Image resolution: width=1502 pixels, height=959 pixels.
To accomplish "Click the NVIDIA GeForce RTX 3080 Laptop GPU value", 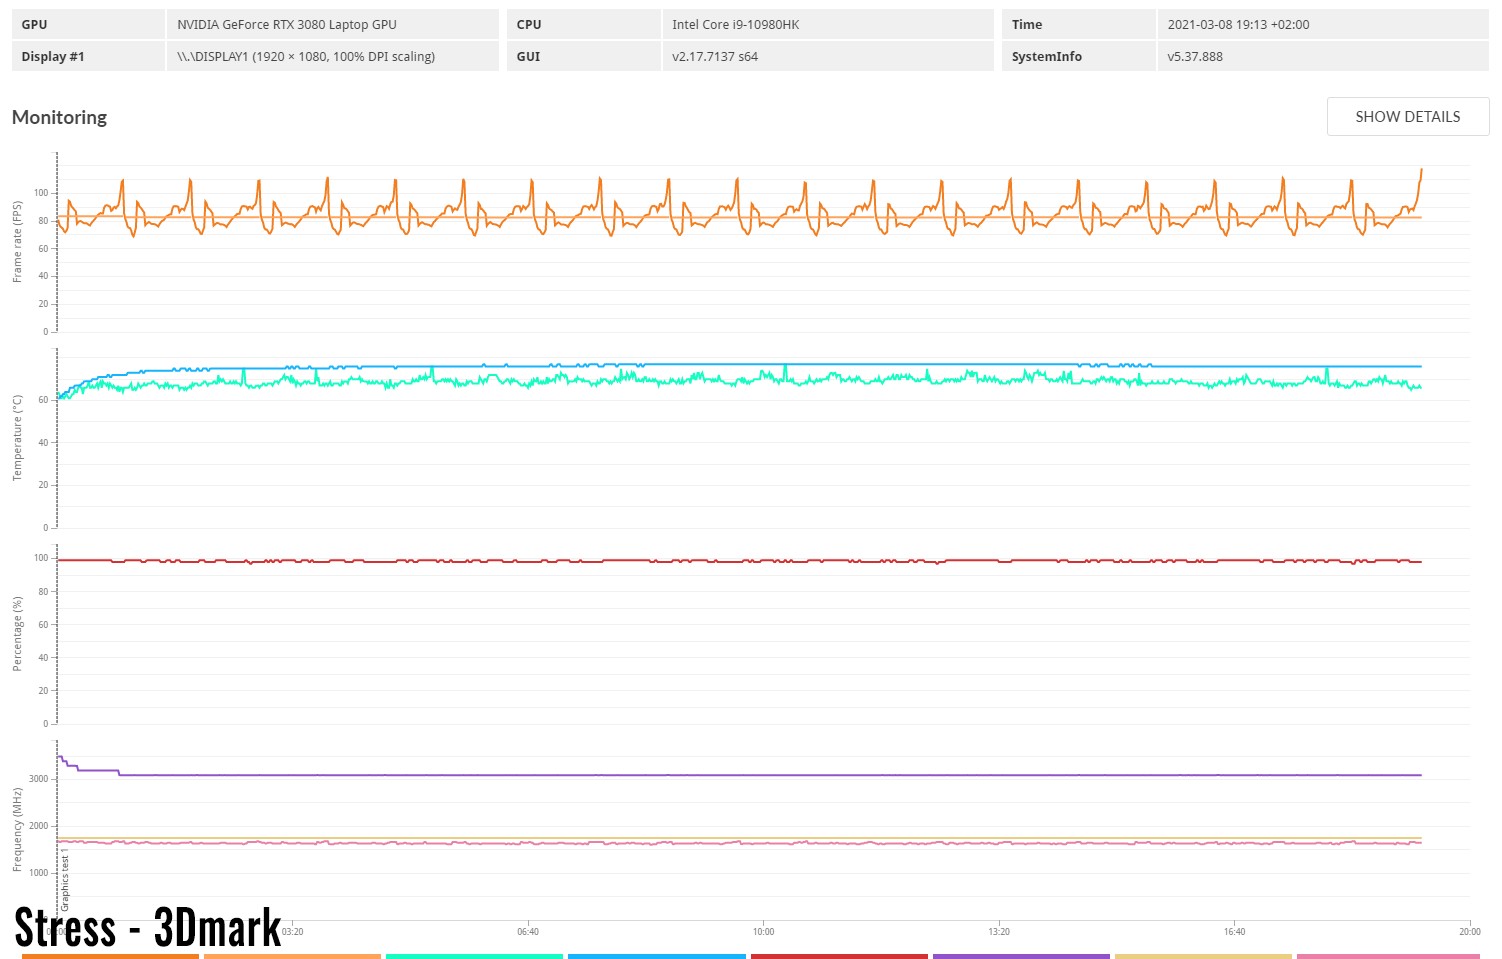I will coord(287,25).
